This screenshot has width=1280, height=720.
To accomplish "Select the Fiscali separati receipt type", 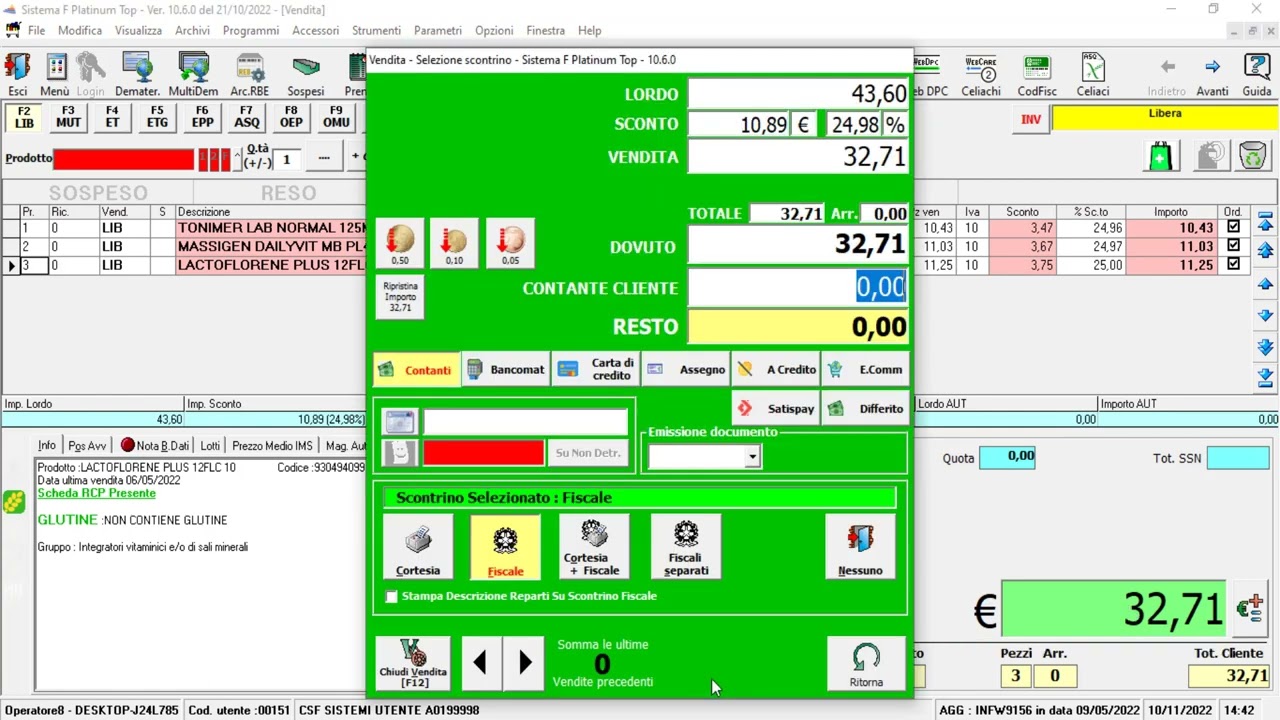I will (686, 547).
